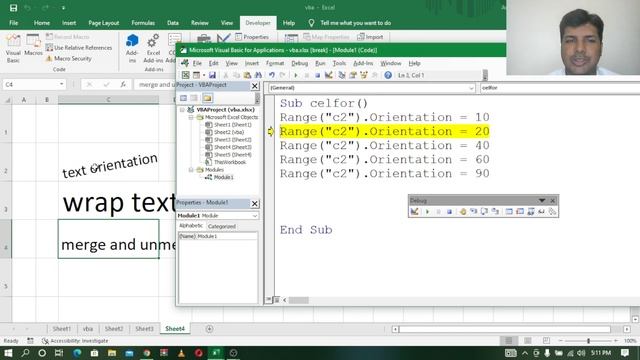Click Step Into in the Debug toolbar

[473, 211]
